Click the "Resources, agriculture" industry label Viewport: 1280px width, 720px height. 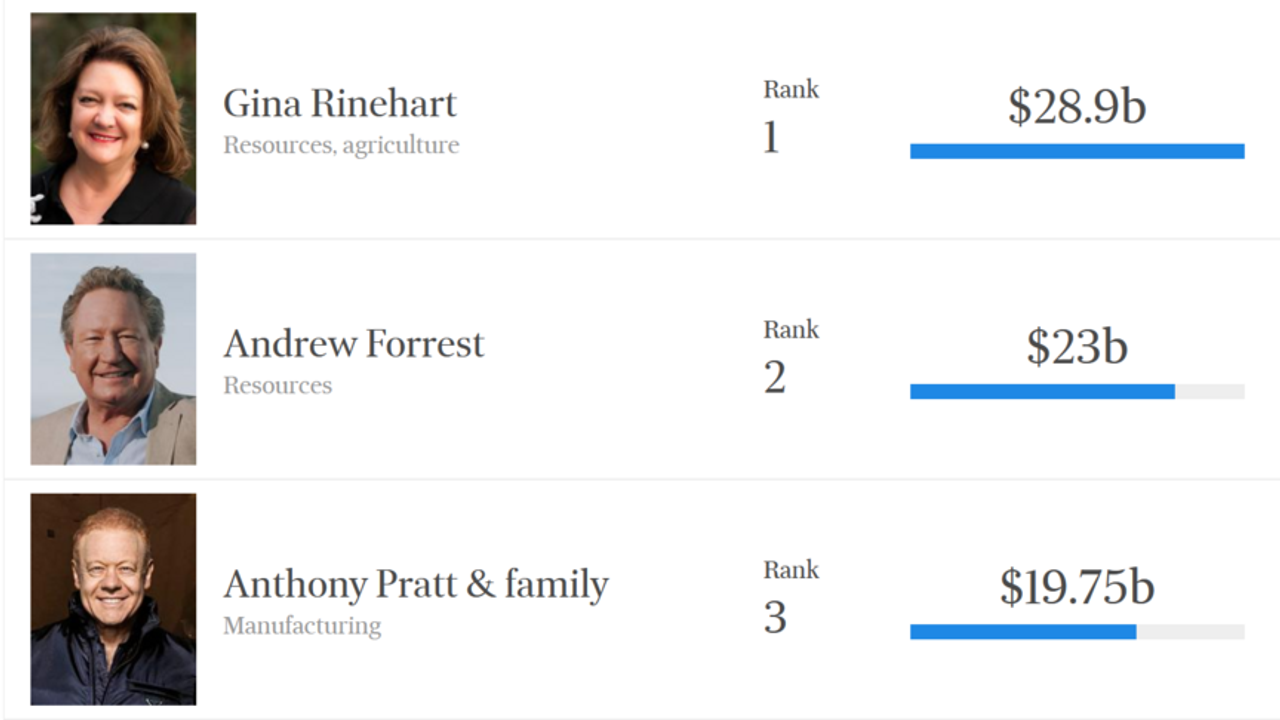tap(341, 146)
